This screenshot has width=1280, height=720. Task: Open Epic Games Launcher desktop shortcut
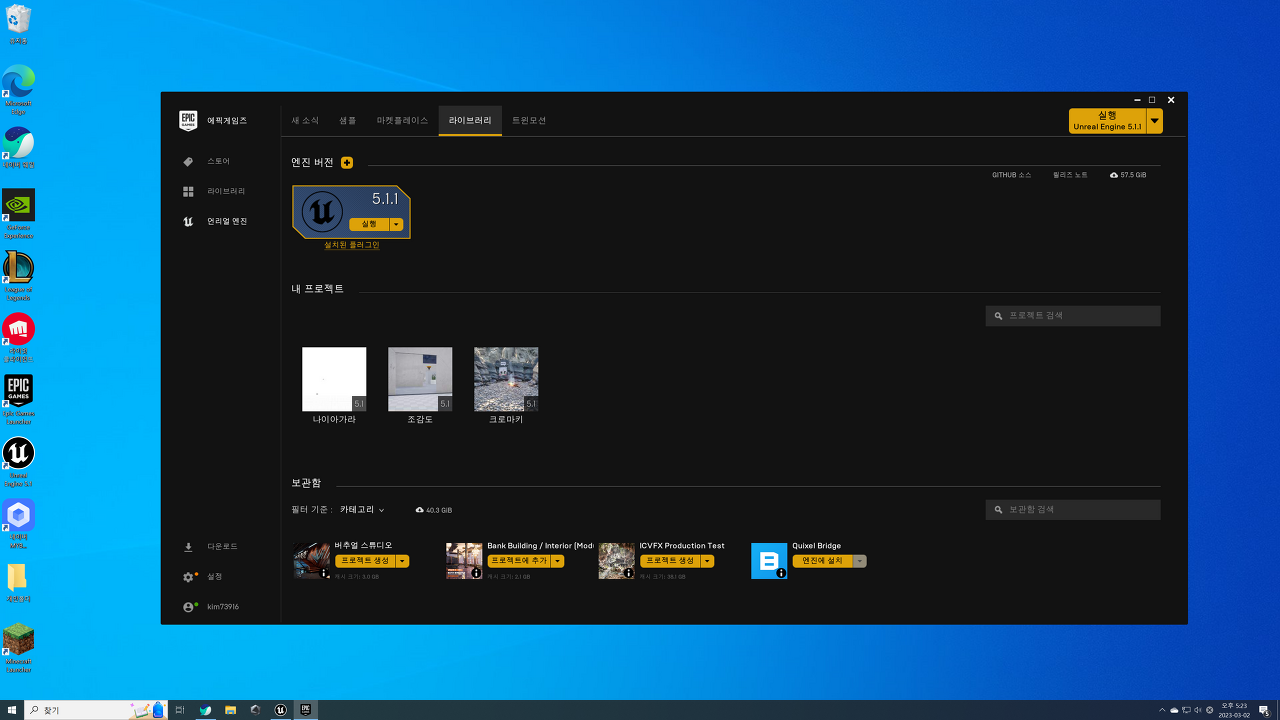(18, 399)
